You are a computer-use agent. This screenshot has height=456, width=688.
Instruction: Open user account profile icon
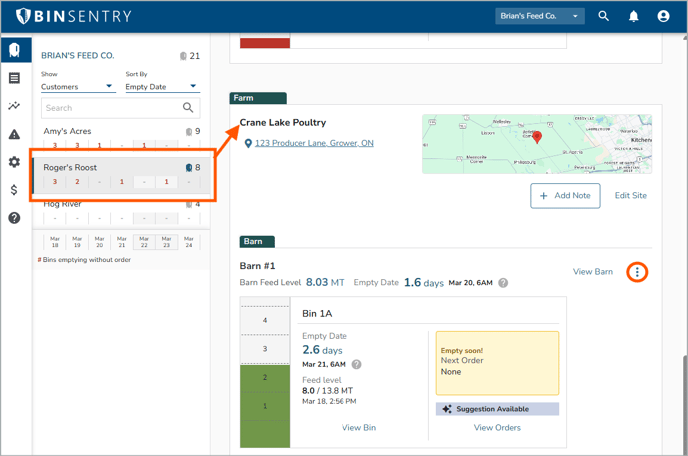tap(663, 16)
